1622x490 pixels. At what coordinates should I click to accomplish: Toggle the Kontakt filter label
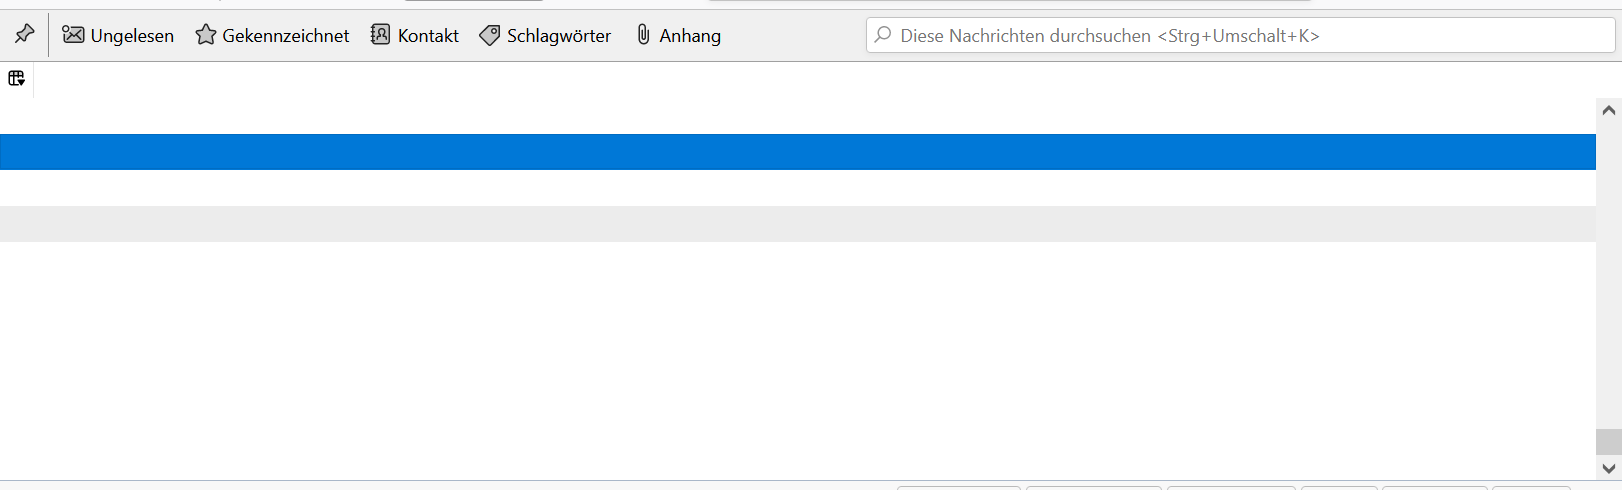428,36
